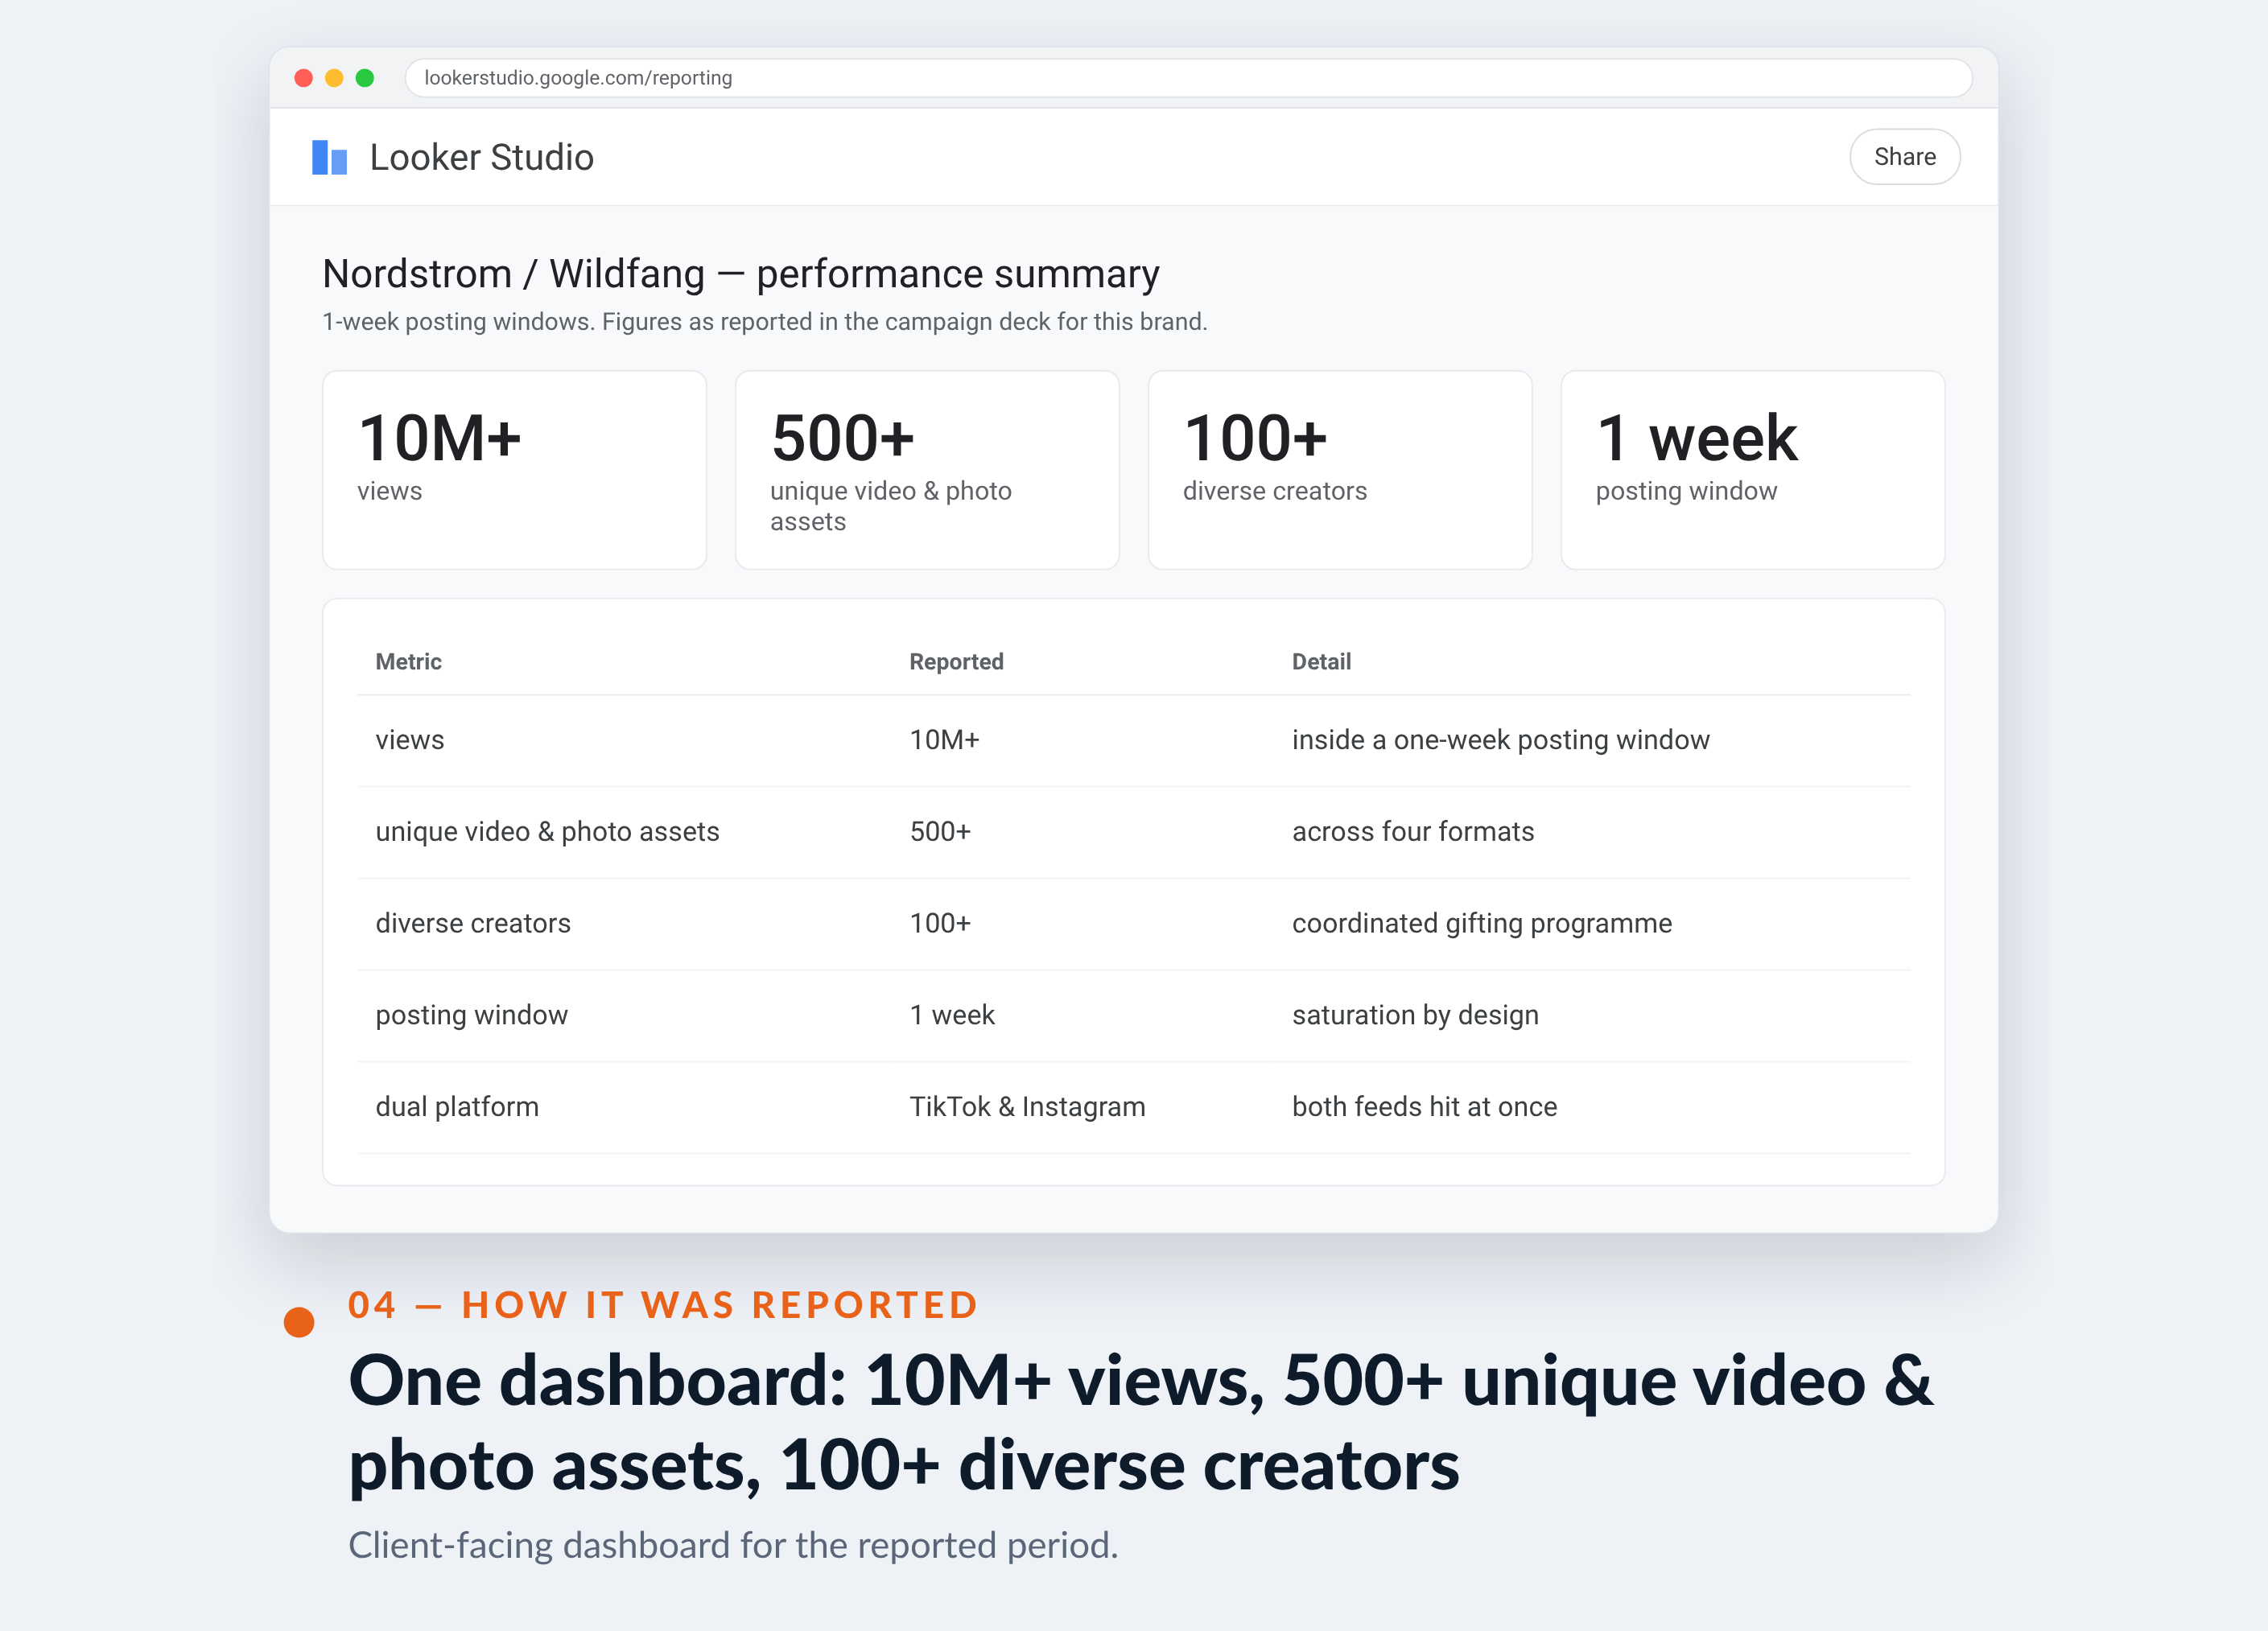2268x1631 pixels.
Task: Click the 100+ reported value in the table
Action: 940,923
